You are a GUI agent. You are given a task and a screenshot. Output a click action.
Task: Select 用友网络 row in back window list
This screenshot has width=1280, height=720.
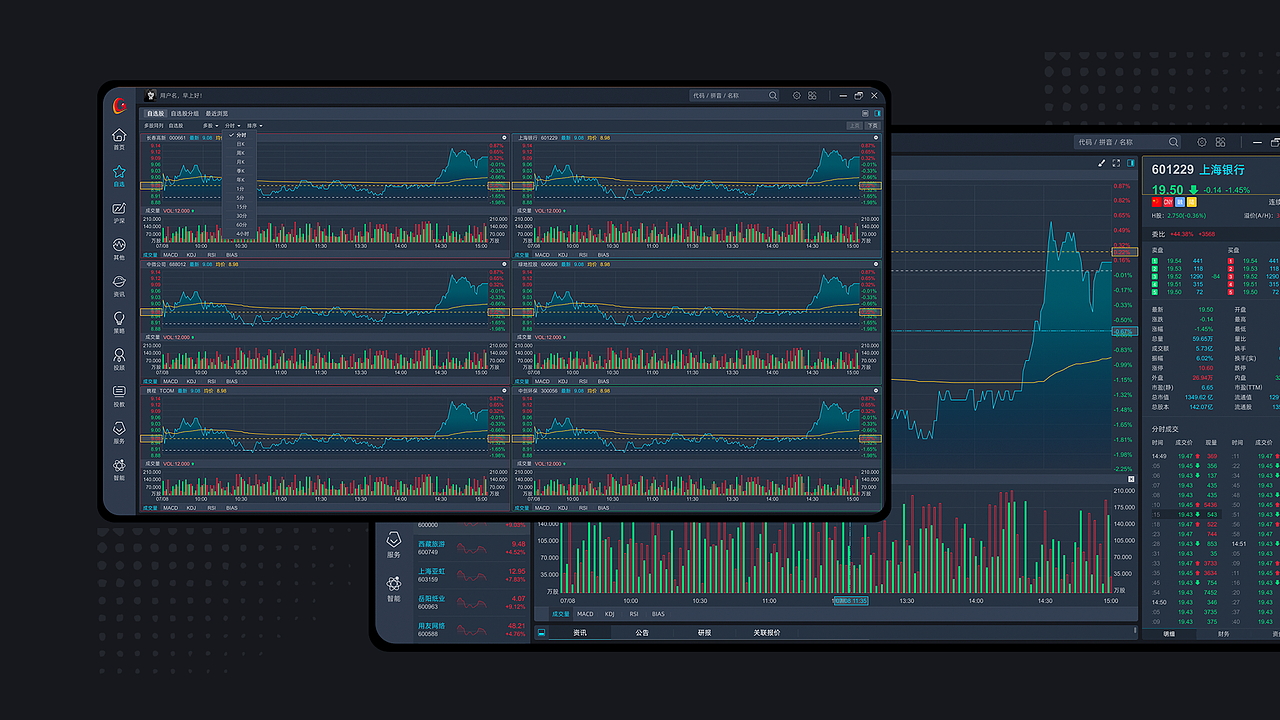pyautogui.click(x=472, y=629)
